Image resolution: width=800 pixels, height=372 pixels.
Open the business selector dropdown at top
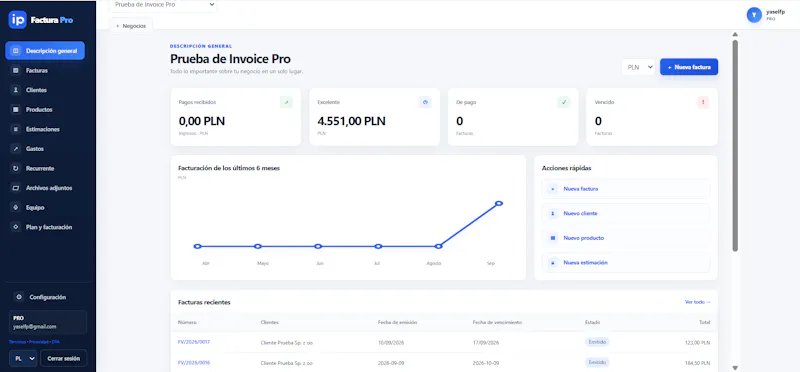pyautogui.click(x=163, y=5)
